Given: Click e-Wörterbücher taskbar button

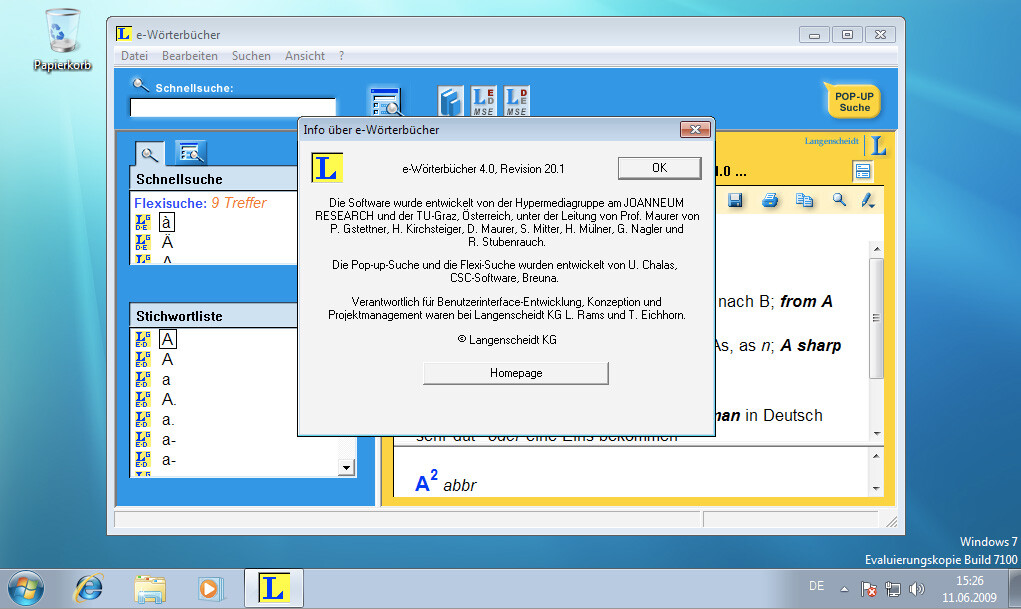Looking at the screenshot, I should (273, 588).
